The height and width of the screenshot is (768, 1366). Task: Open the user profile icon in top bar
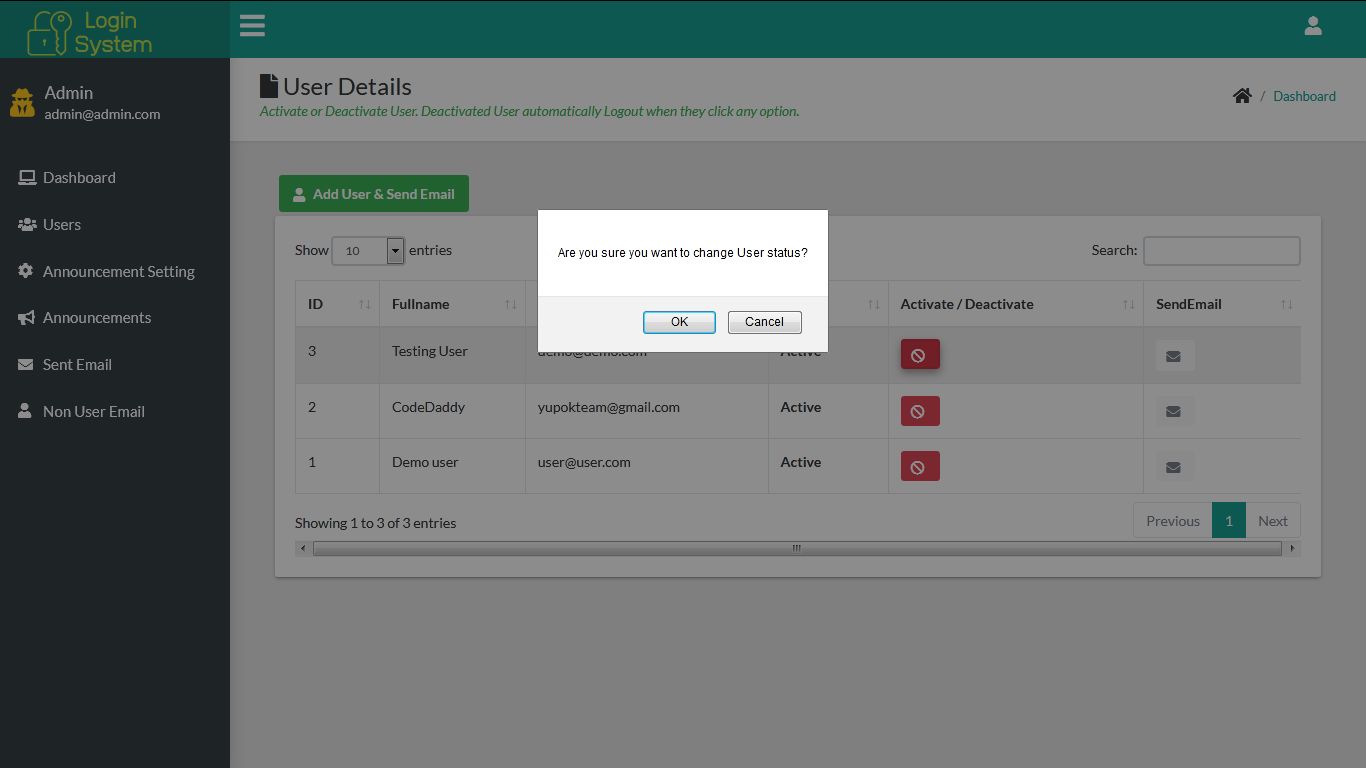point(1313,26)
